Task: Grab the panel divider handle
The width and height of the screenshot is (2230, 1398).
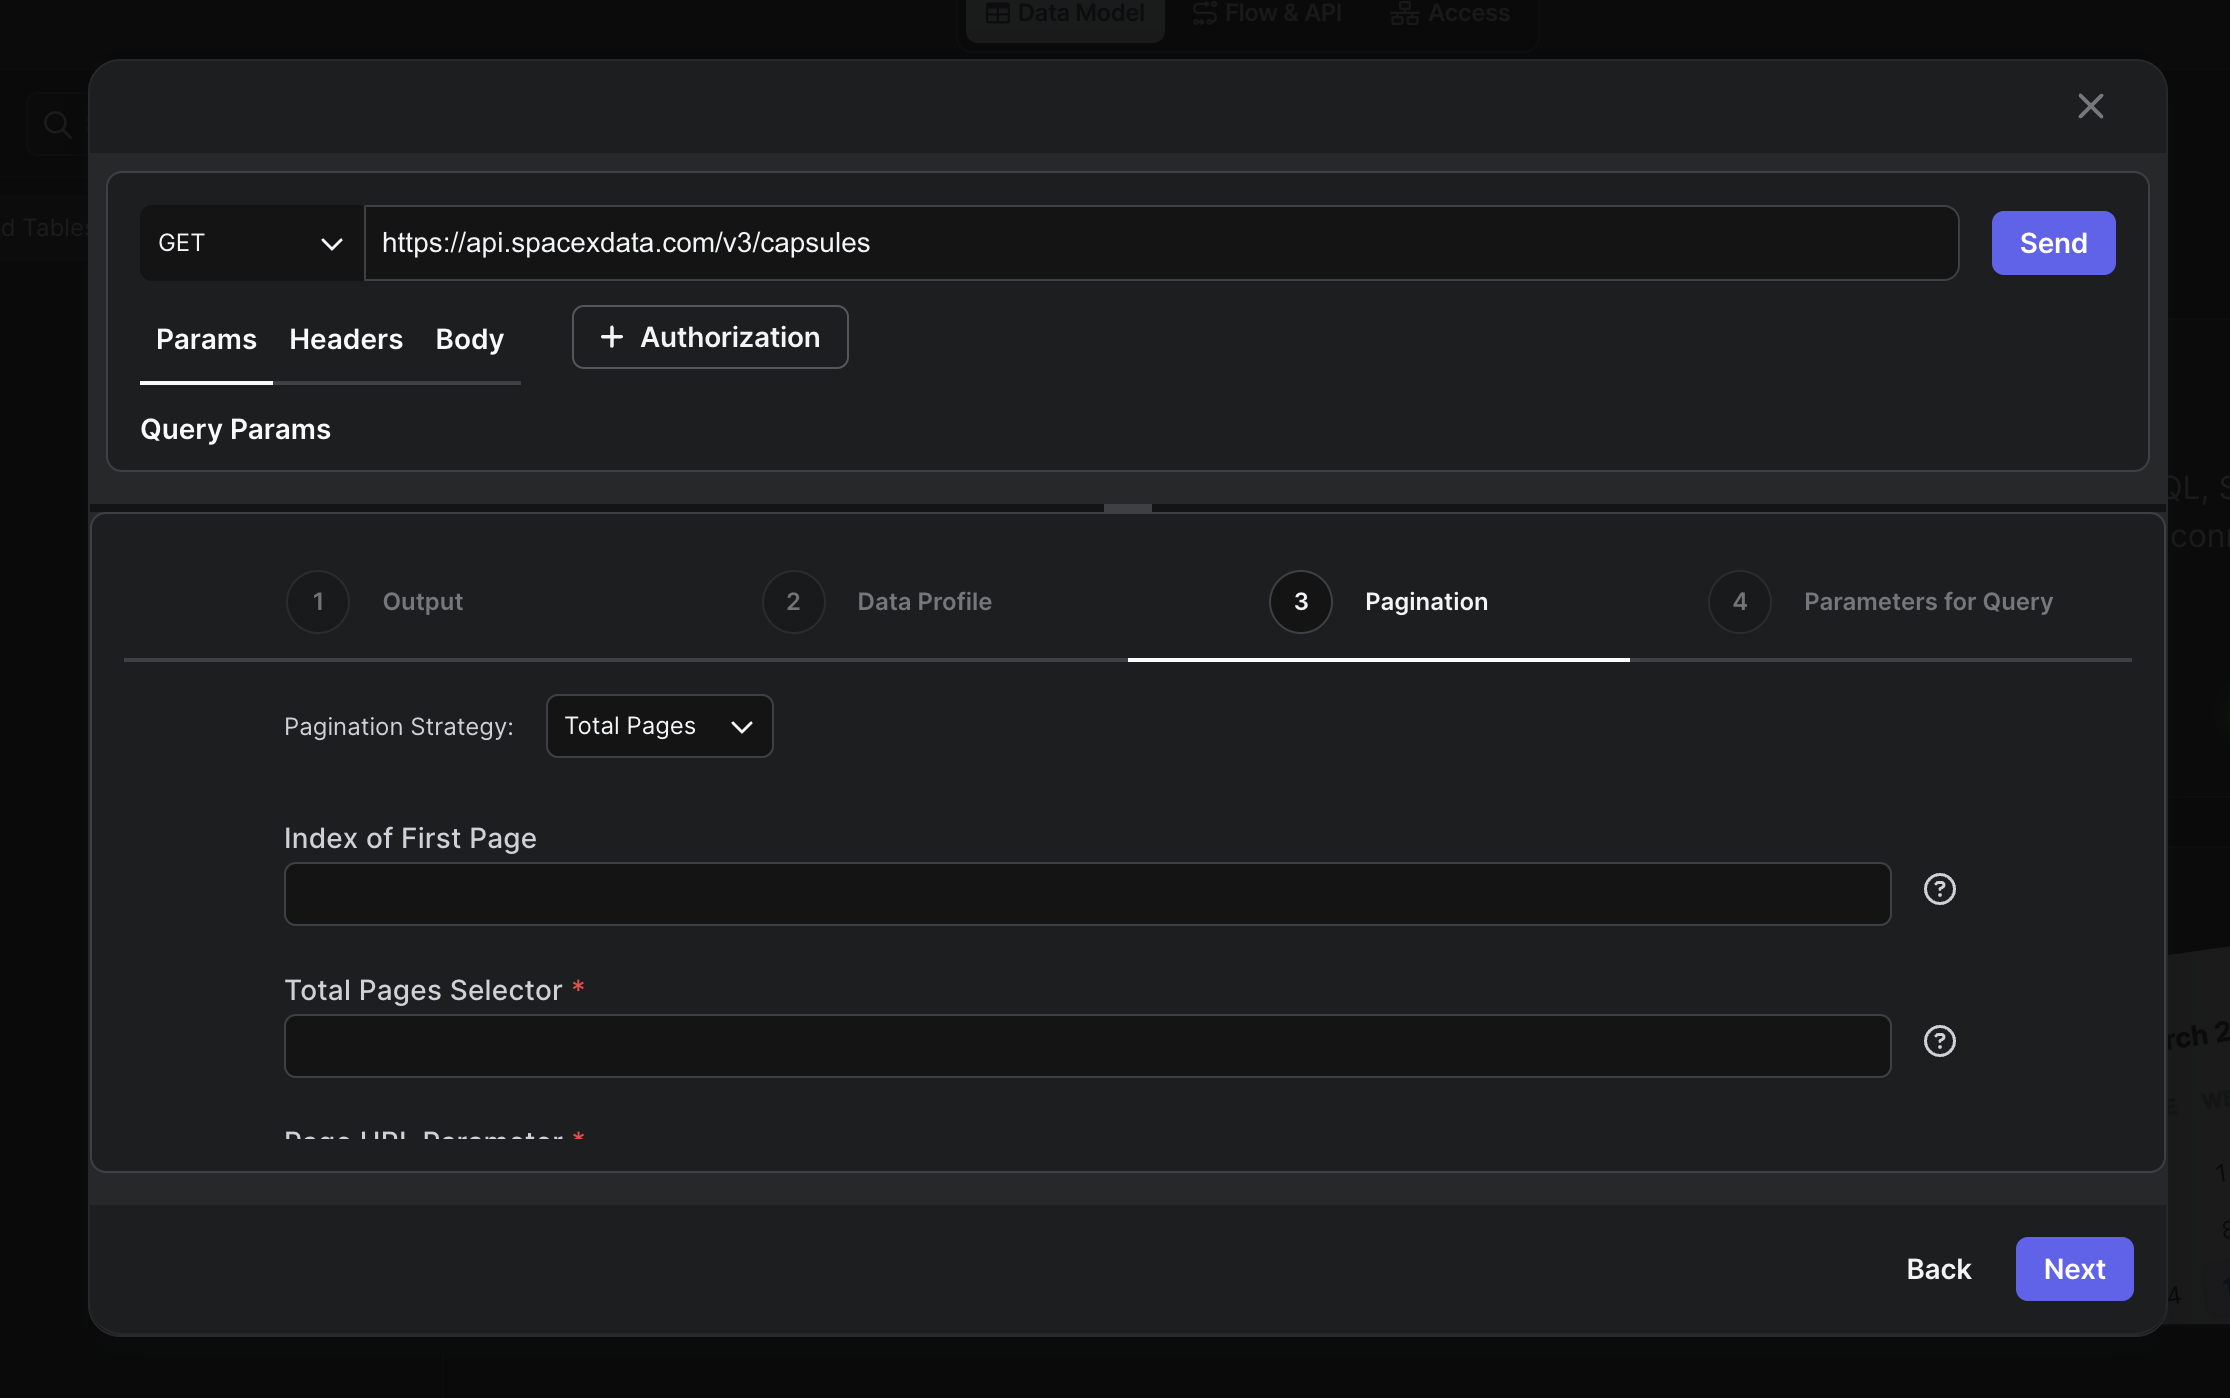Action: point(1127,508)
